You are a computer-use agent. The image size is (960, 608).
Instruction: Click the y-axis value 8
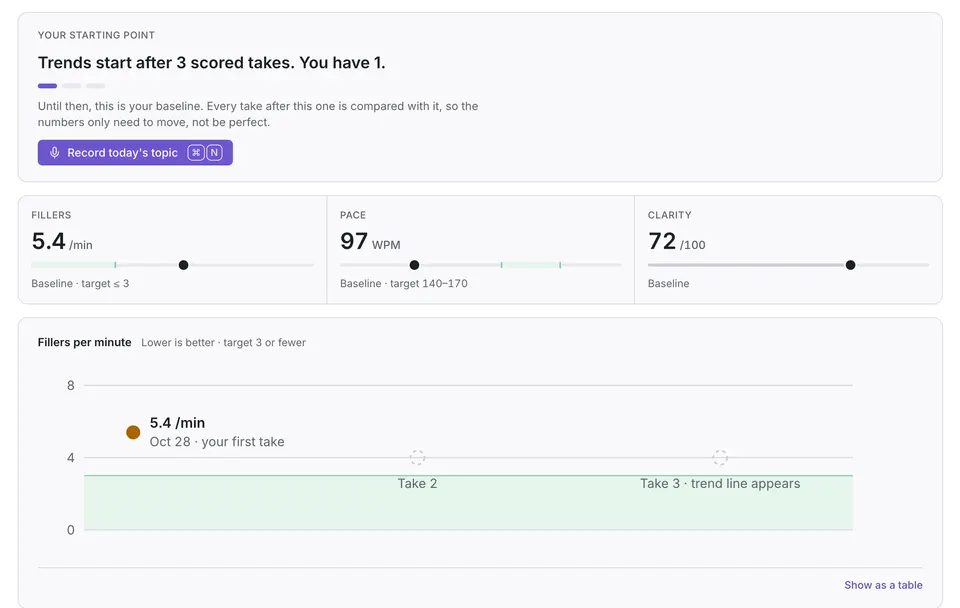[70, 385]
